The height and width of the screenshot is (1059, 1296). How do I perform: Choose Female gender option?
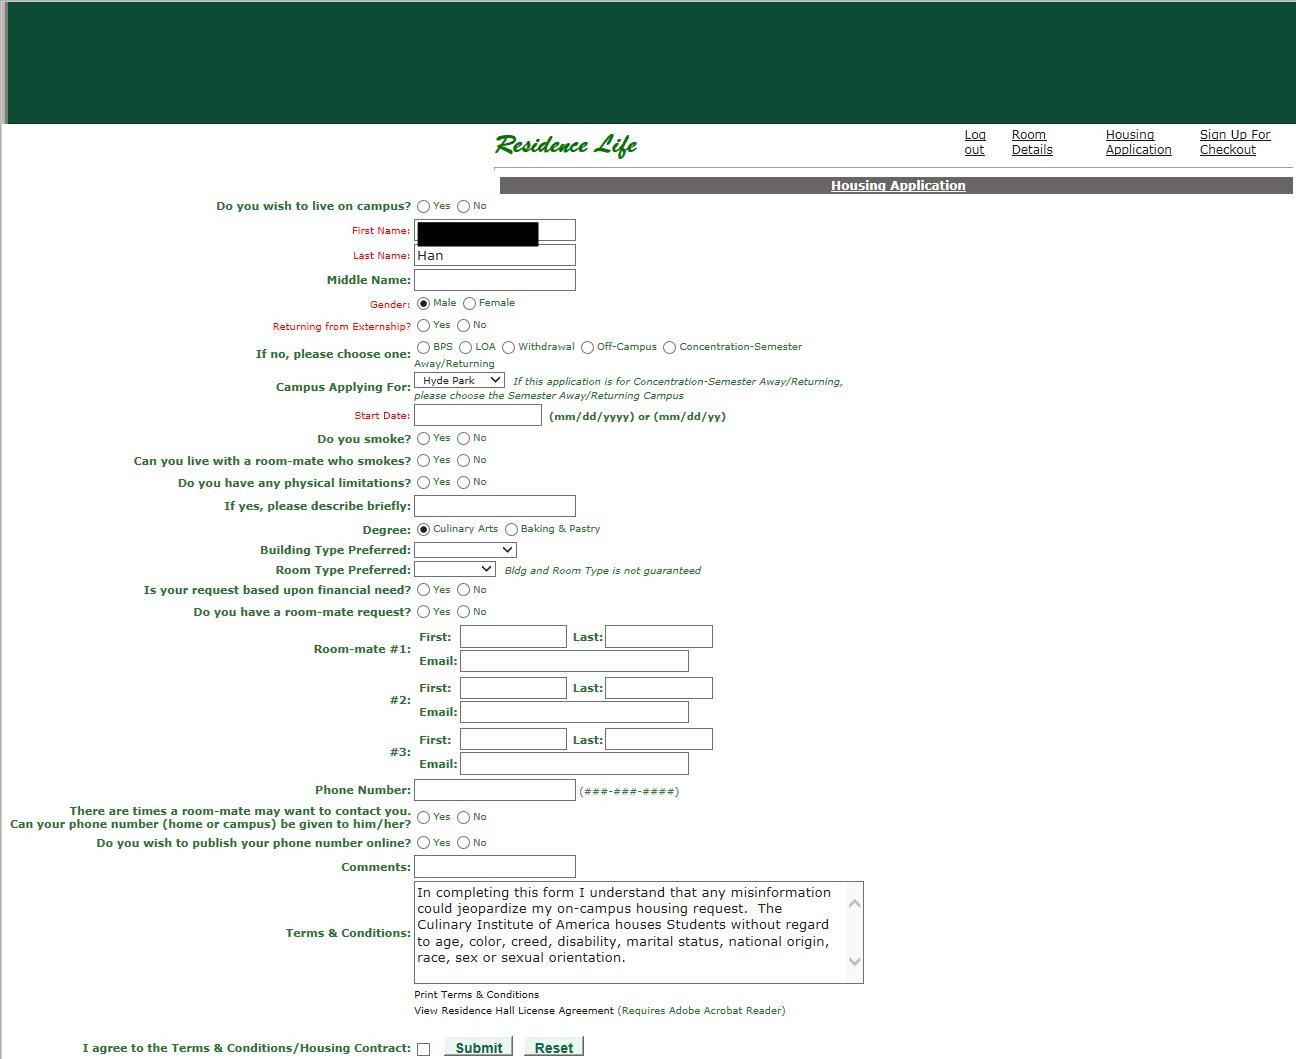[x=470, y=303]
